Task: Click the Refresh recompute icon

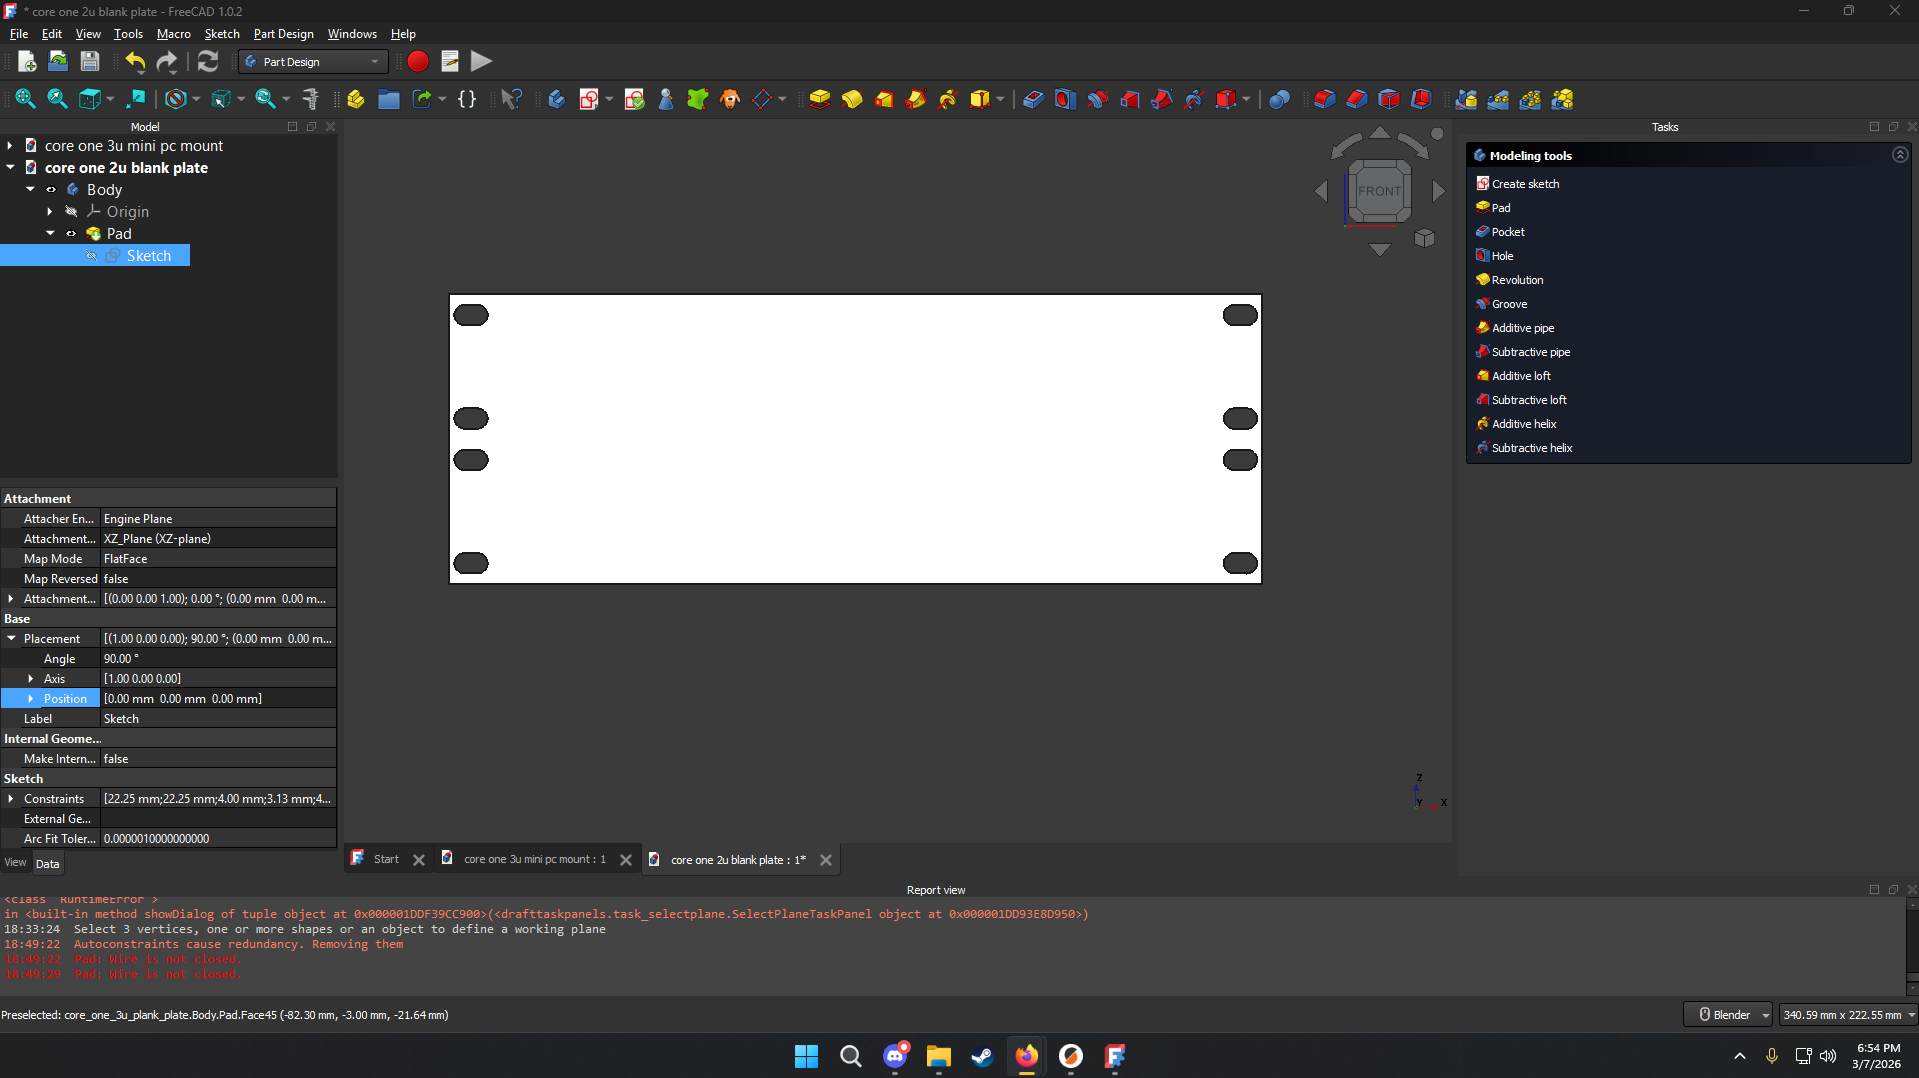Action: (x=208, y=62)
